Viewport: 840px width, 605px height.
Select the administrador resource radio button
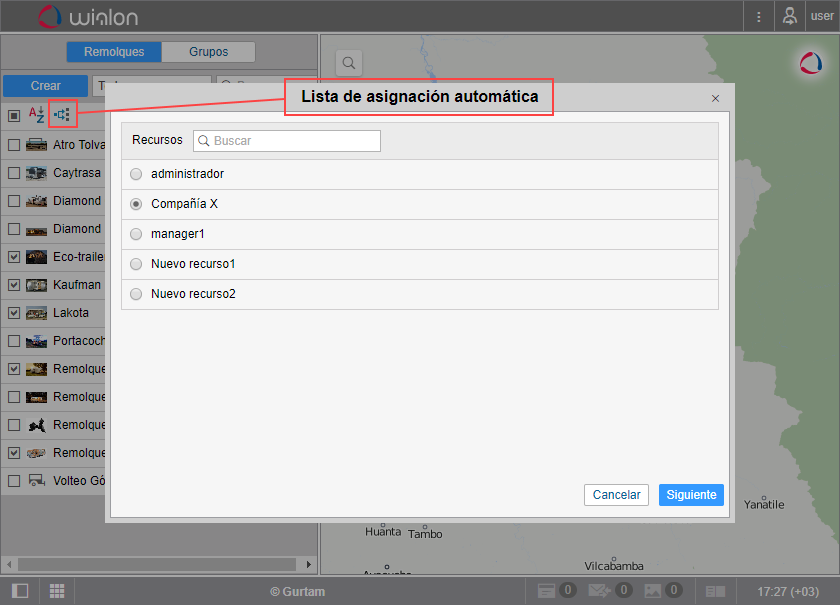coord(136,174)
